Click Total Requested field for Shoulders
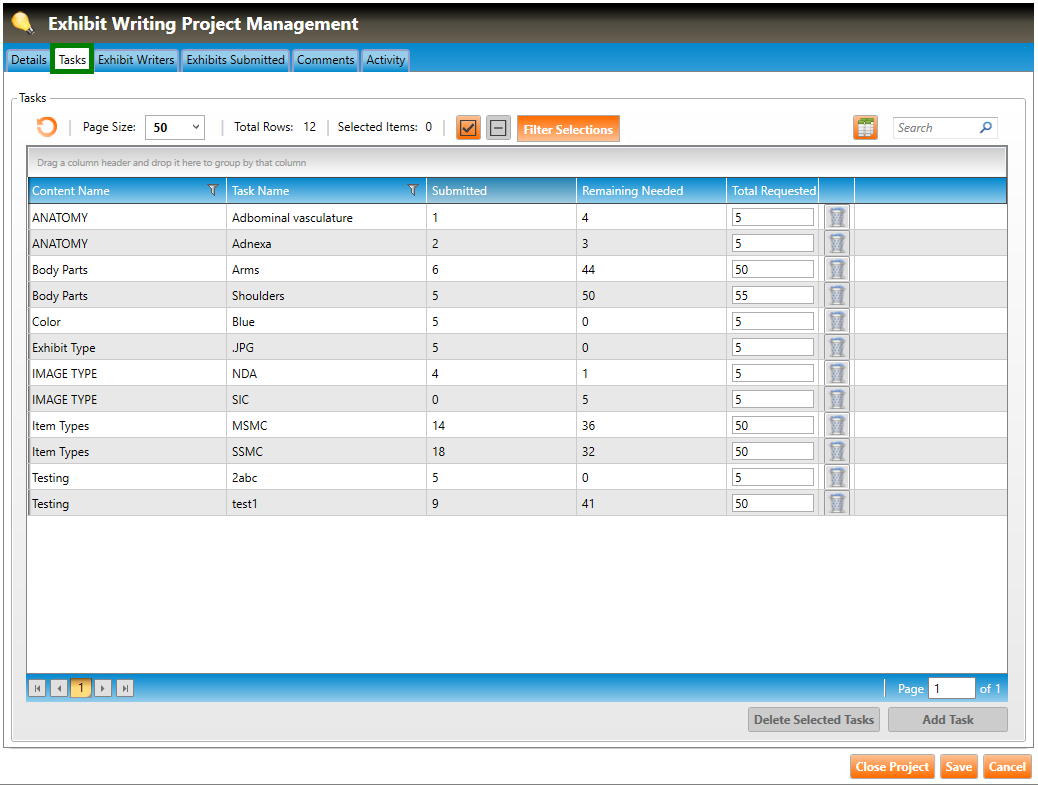 point(772,296)
